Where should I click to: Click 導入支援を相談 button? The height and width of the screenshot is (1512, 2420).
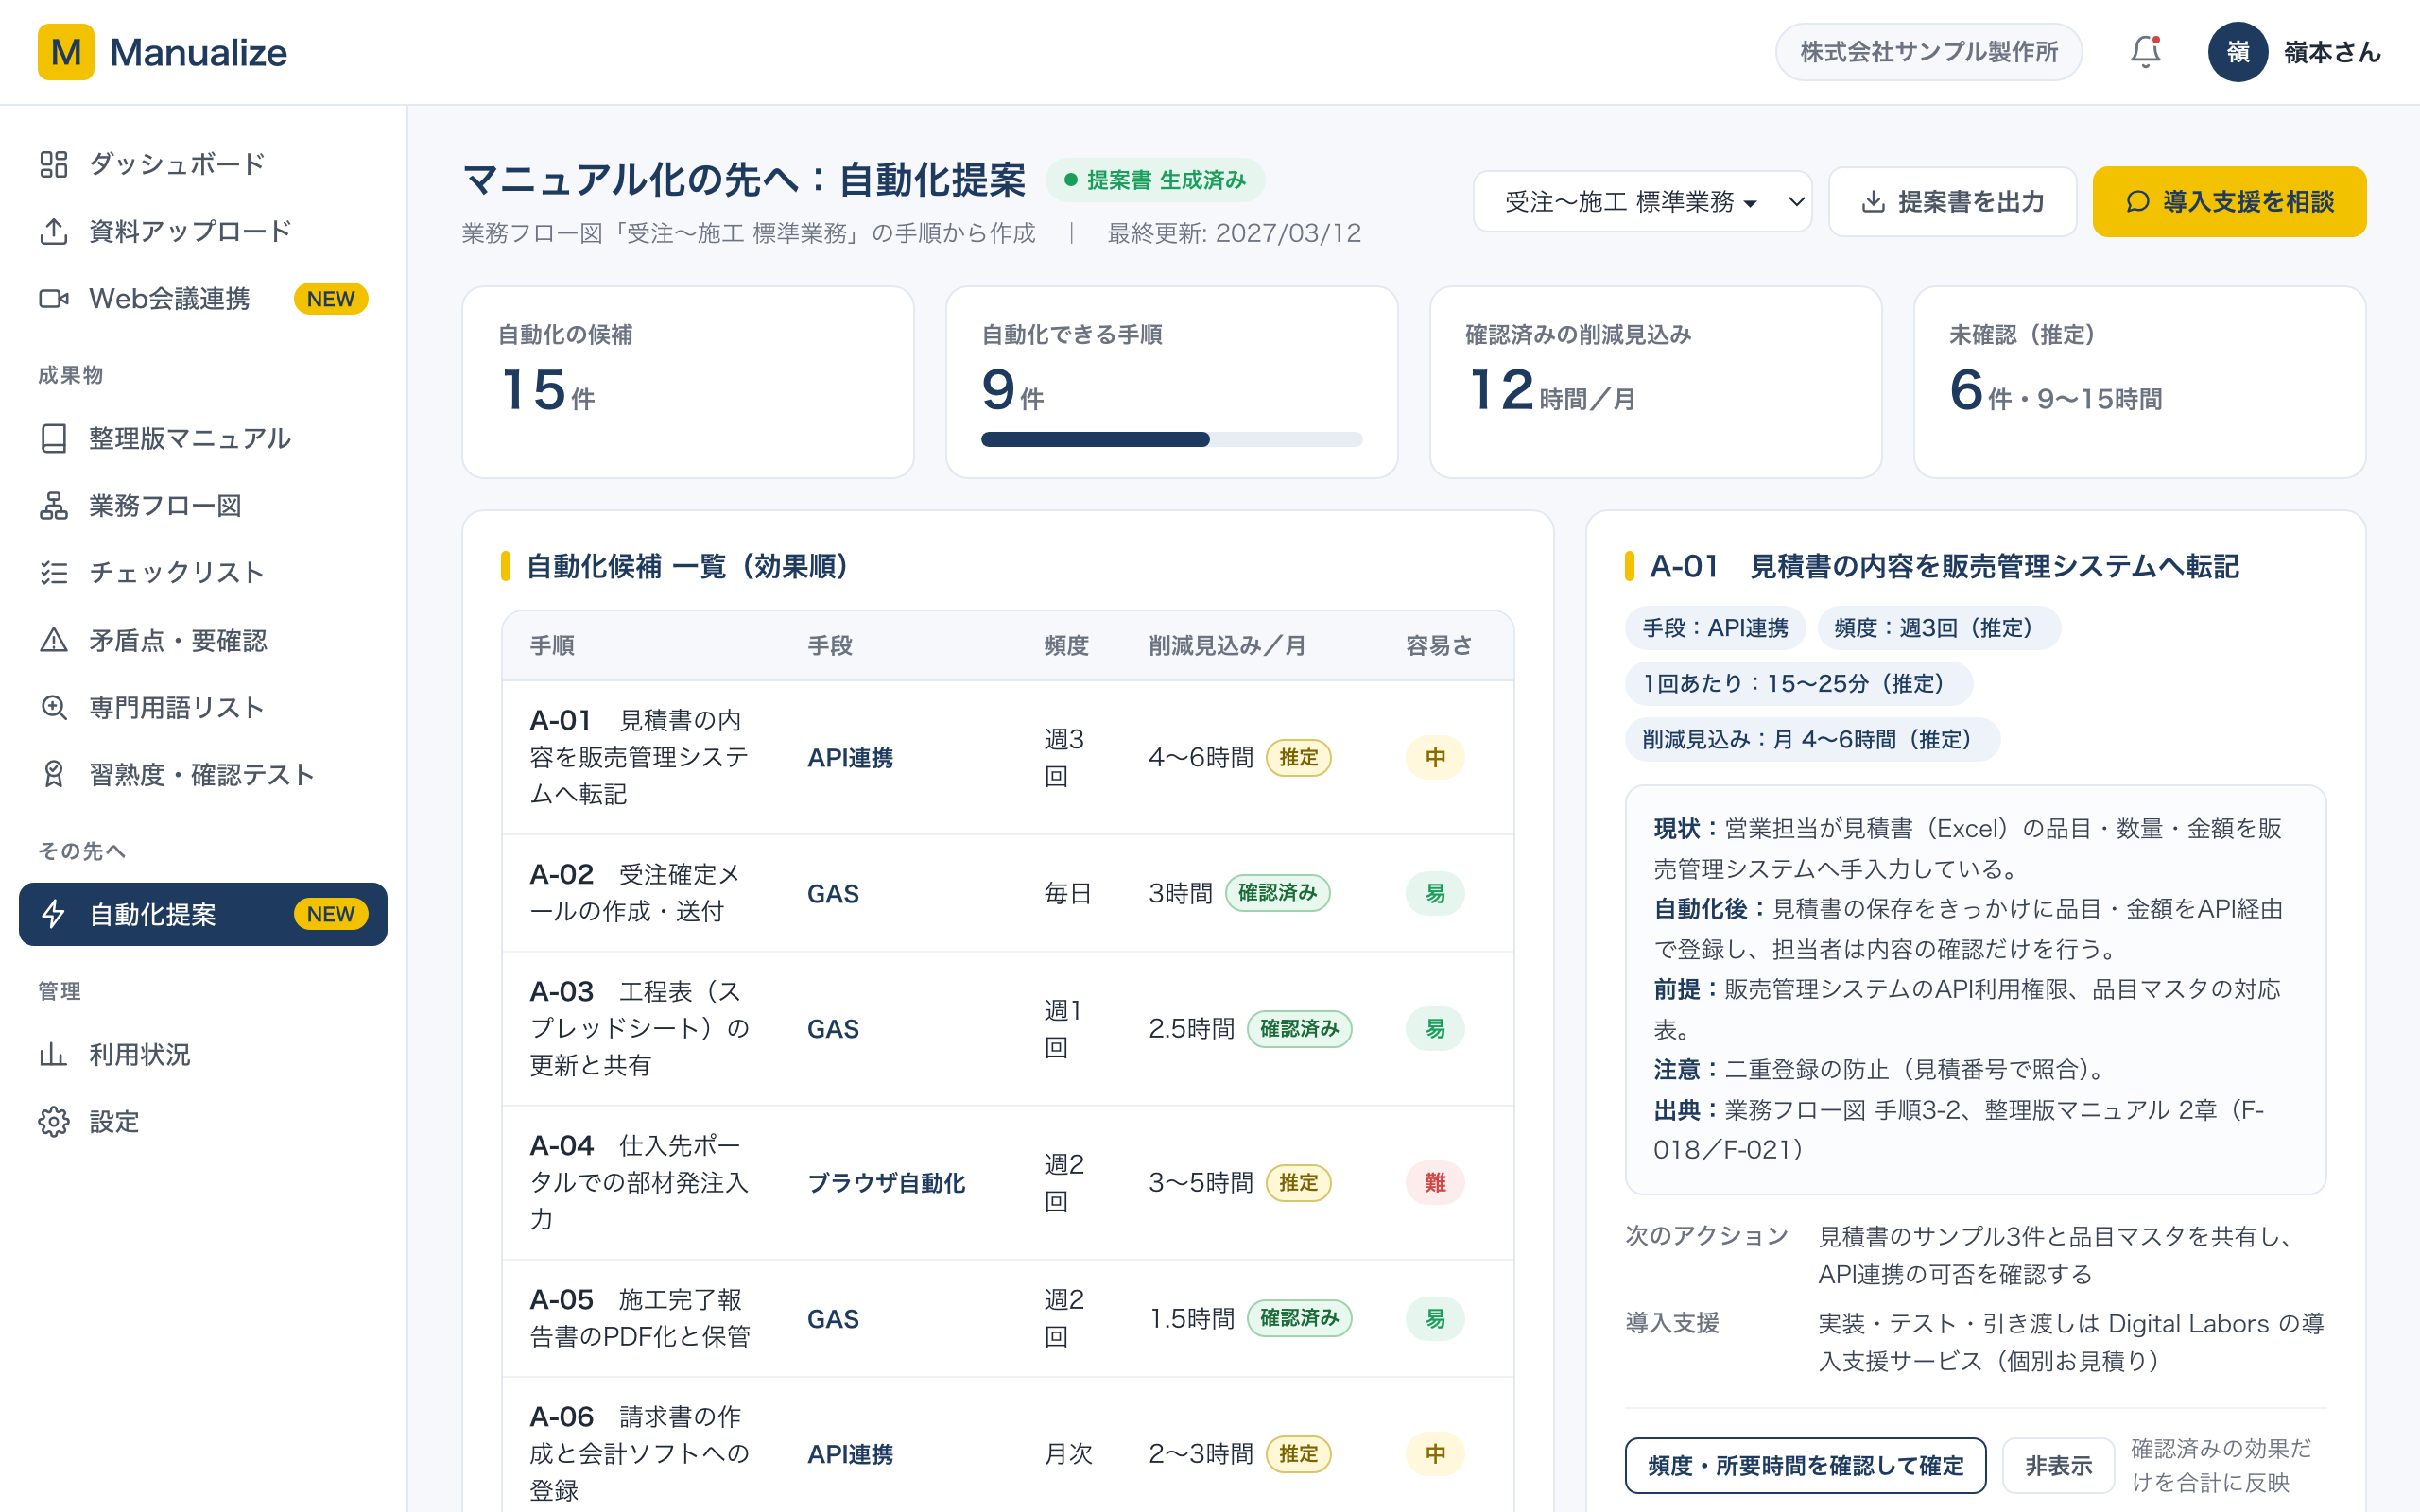2229,202
